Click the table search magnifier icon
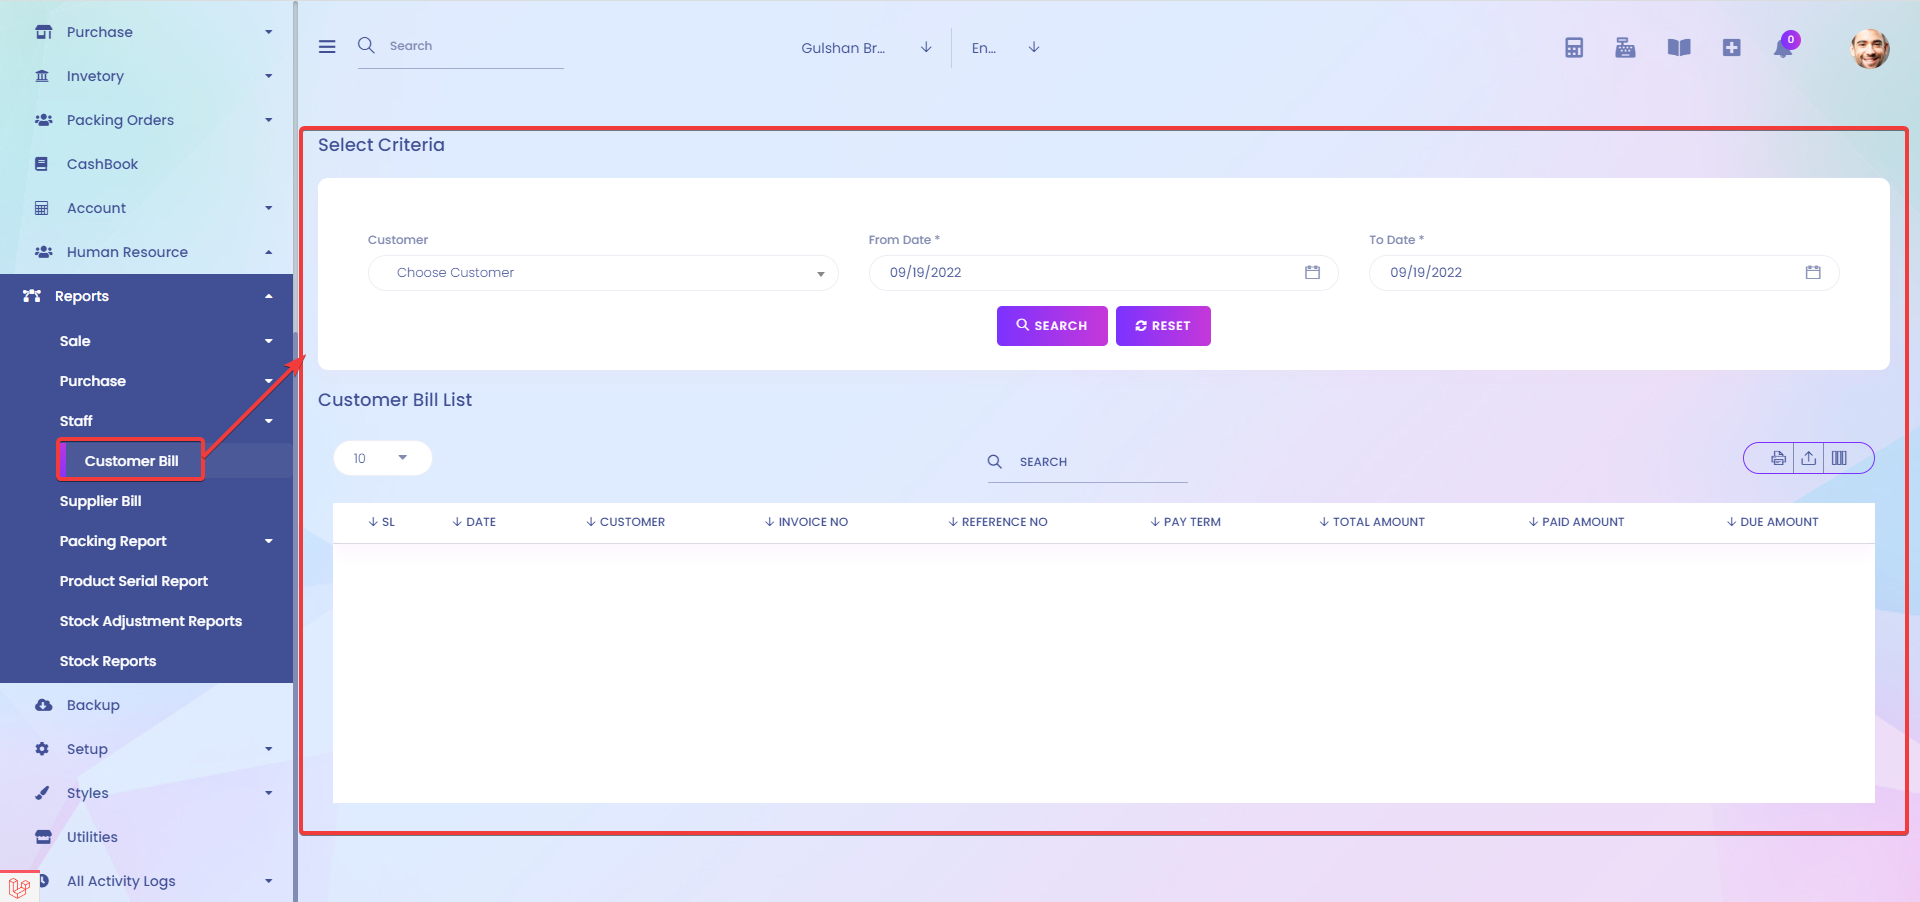Image resolution: width=1920 pixels, height=902 pixels. tap(995, 461)
